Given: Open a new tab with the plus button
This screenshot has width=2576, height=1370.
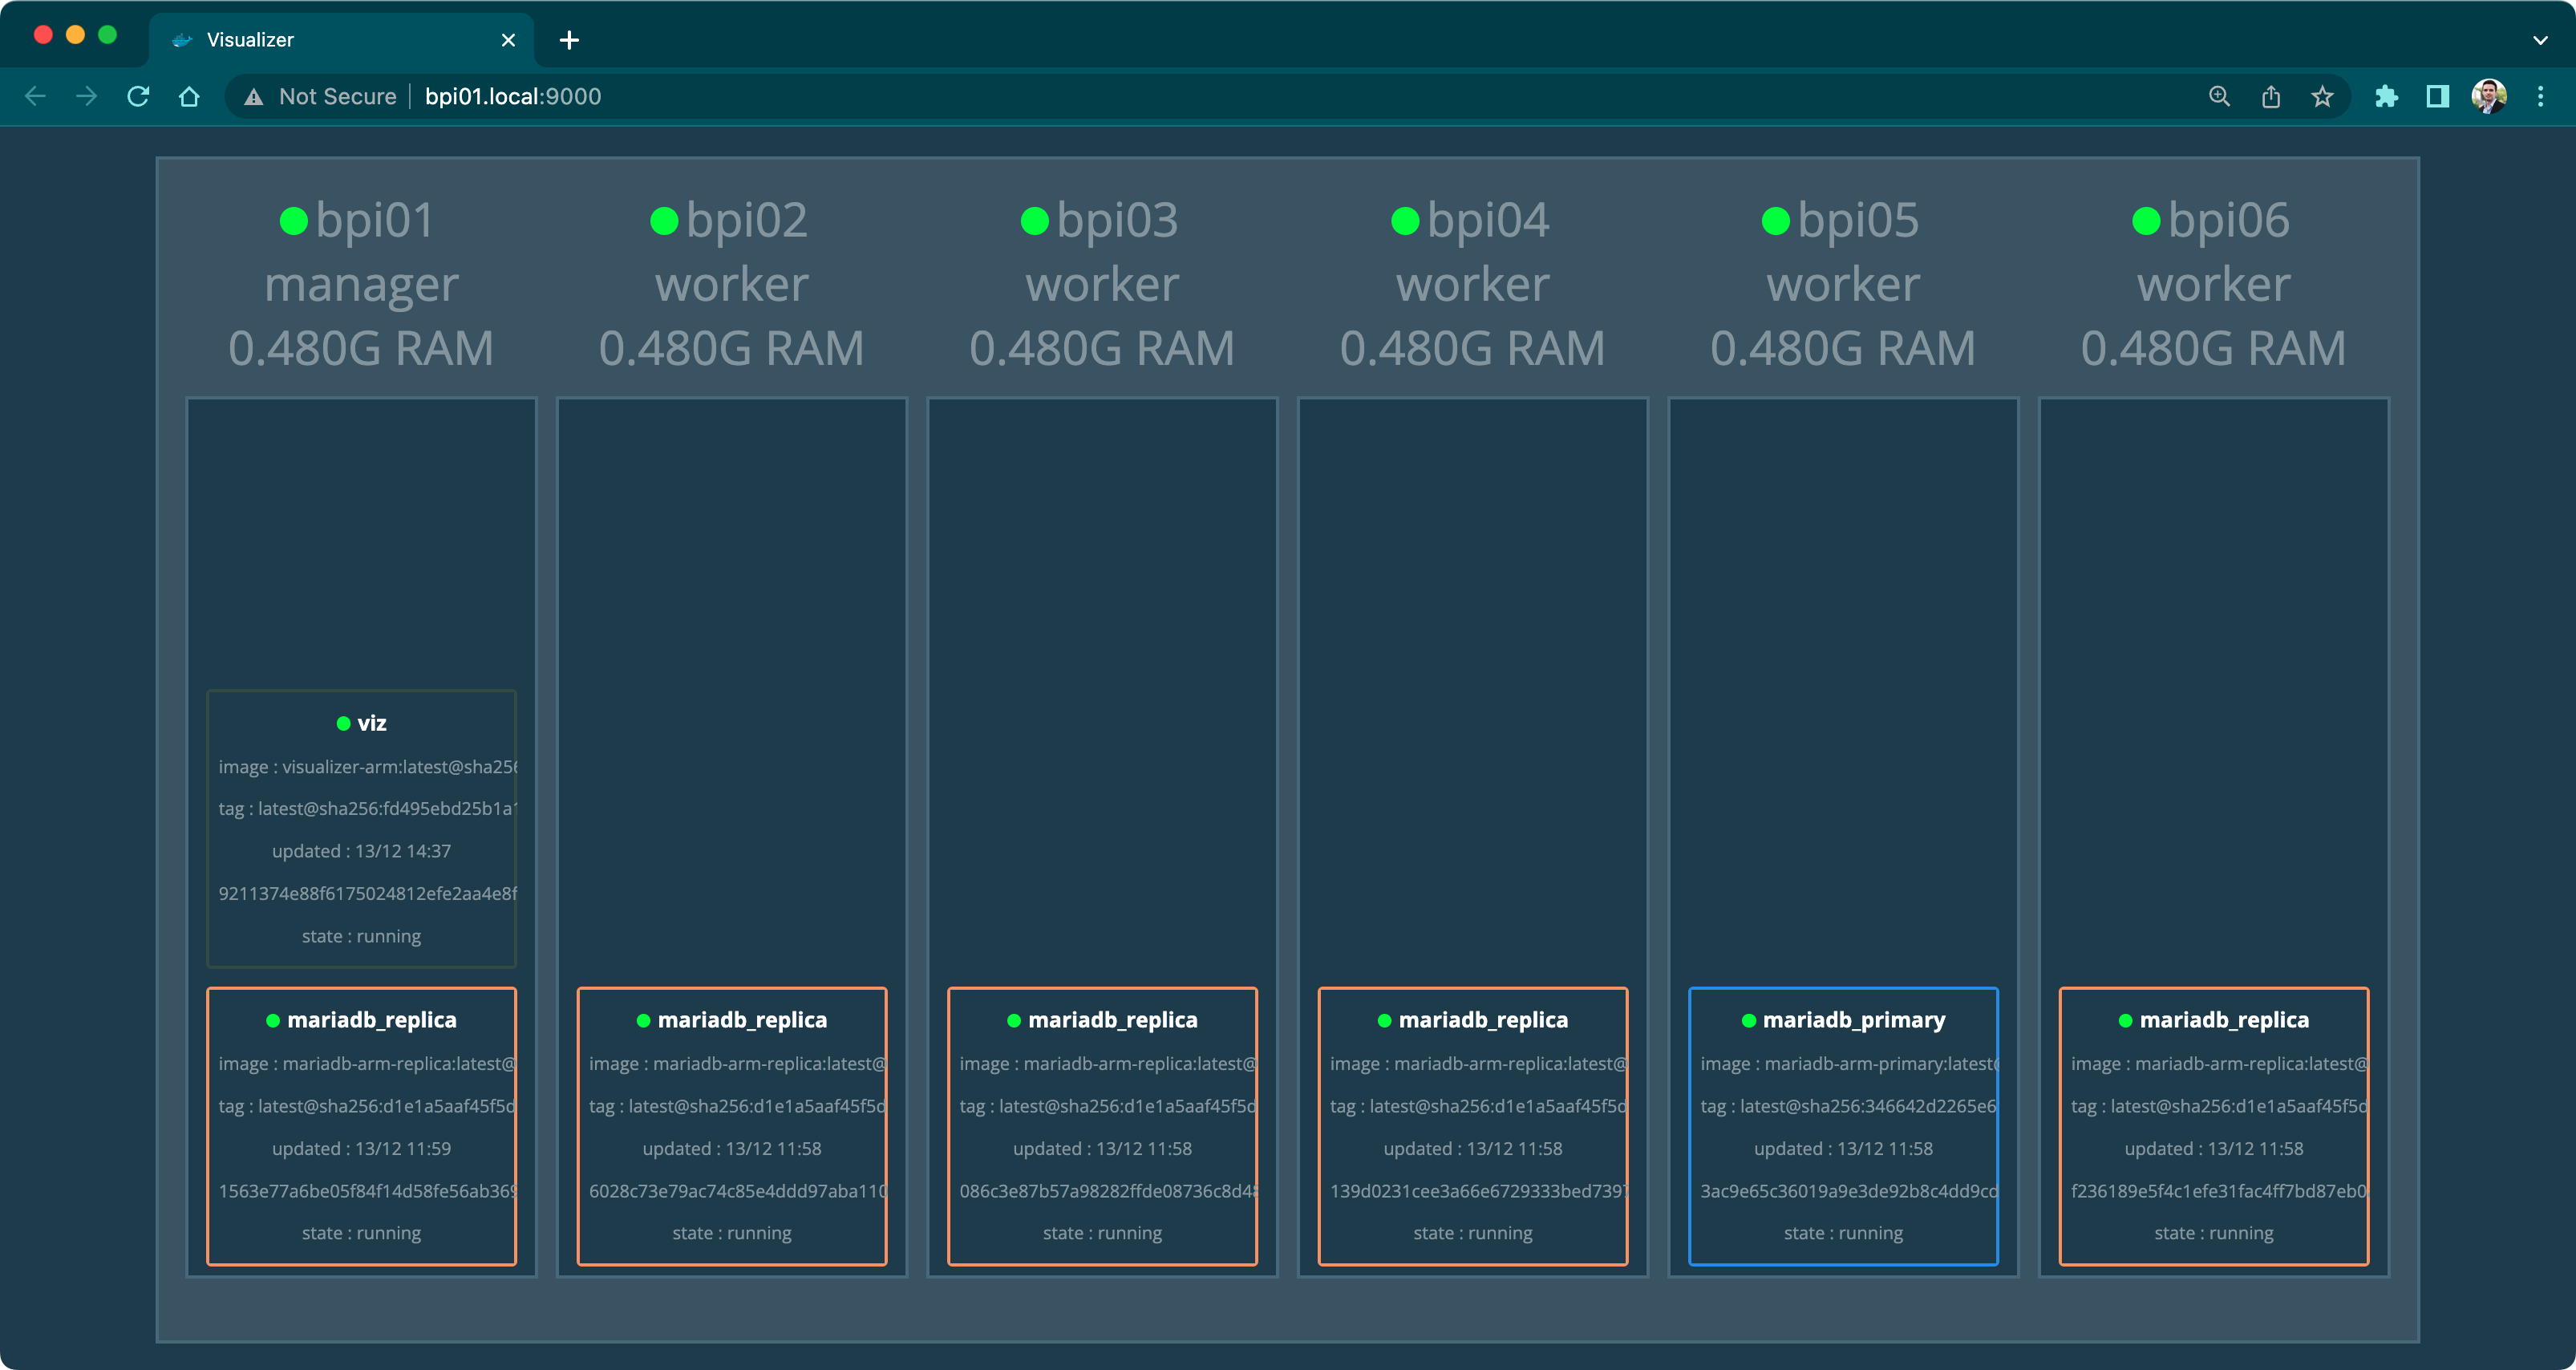Looking at the screenshot, I should coord(569,40).
